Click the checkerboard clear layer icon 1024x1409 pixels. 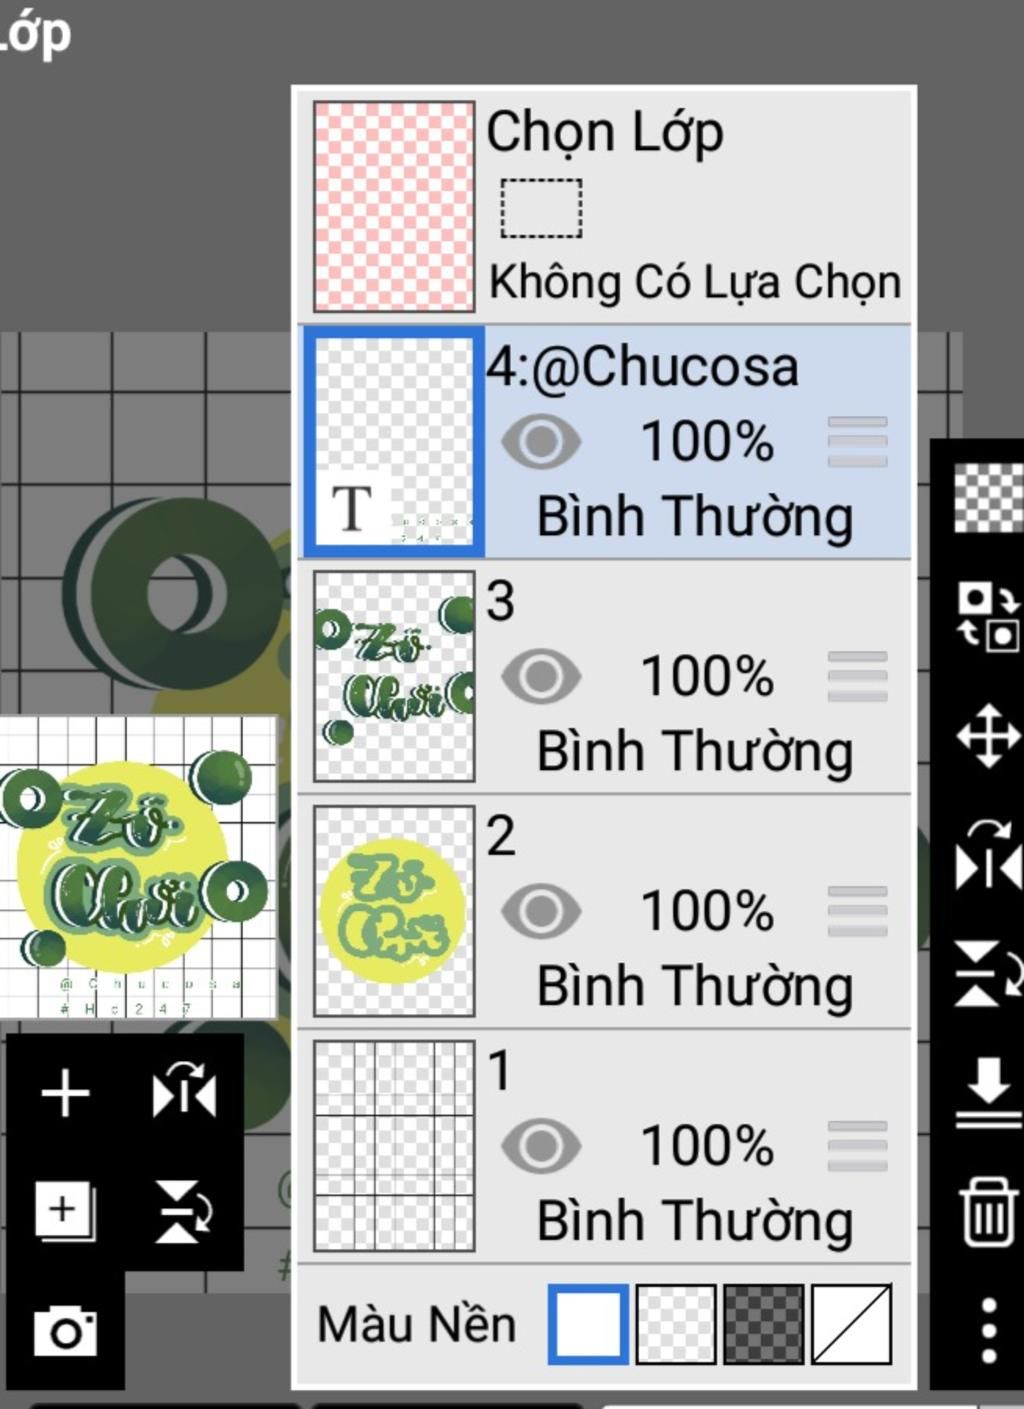pyautogui.click(x=988, y=497)
